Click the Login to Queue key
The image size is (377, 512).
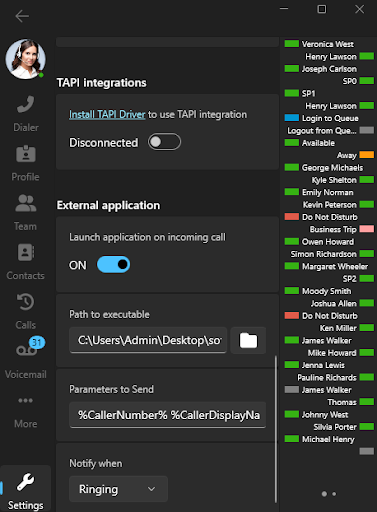pyautogui.click(x=322, y=118)
